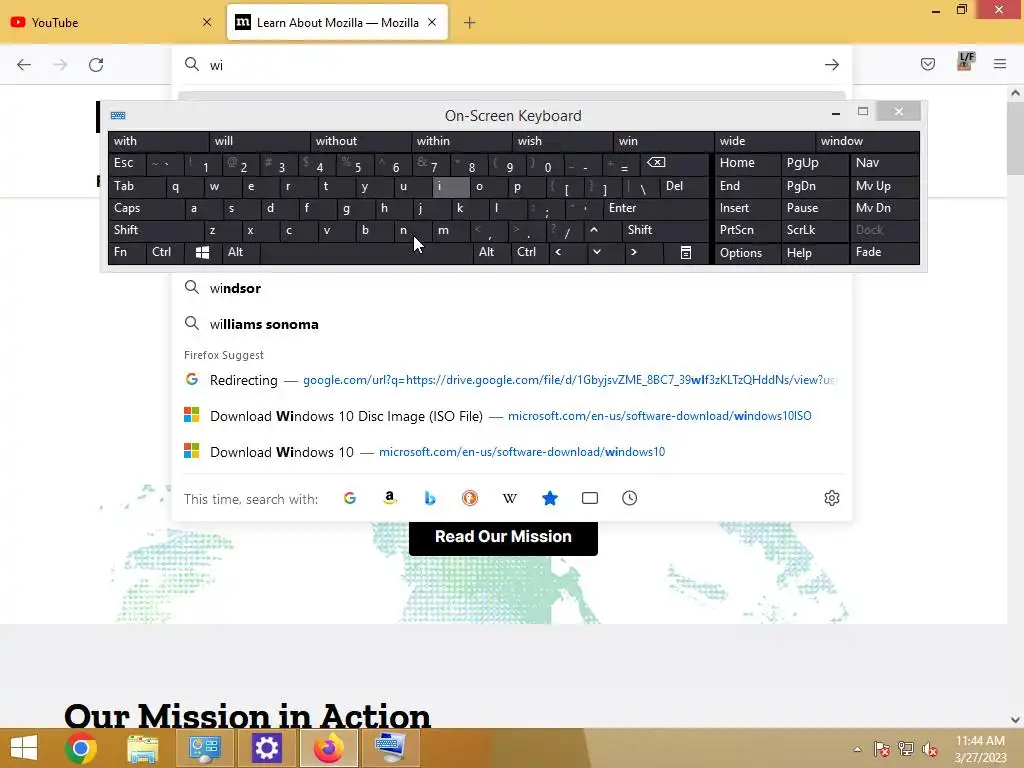Search this time with Amazon icon
This screenshot has height=768, width=1024.
pos(390,498)
